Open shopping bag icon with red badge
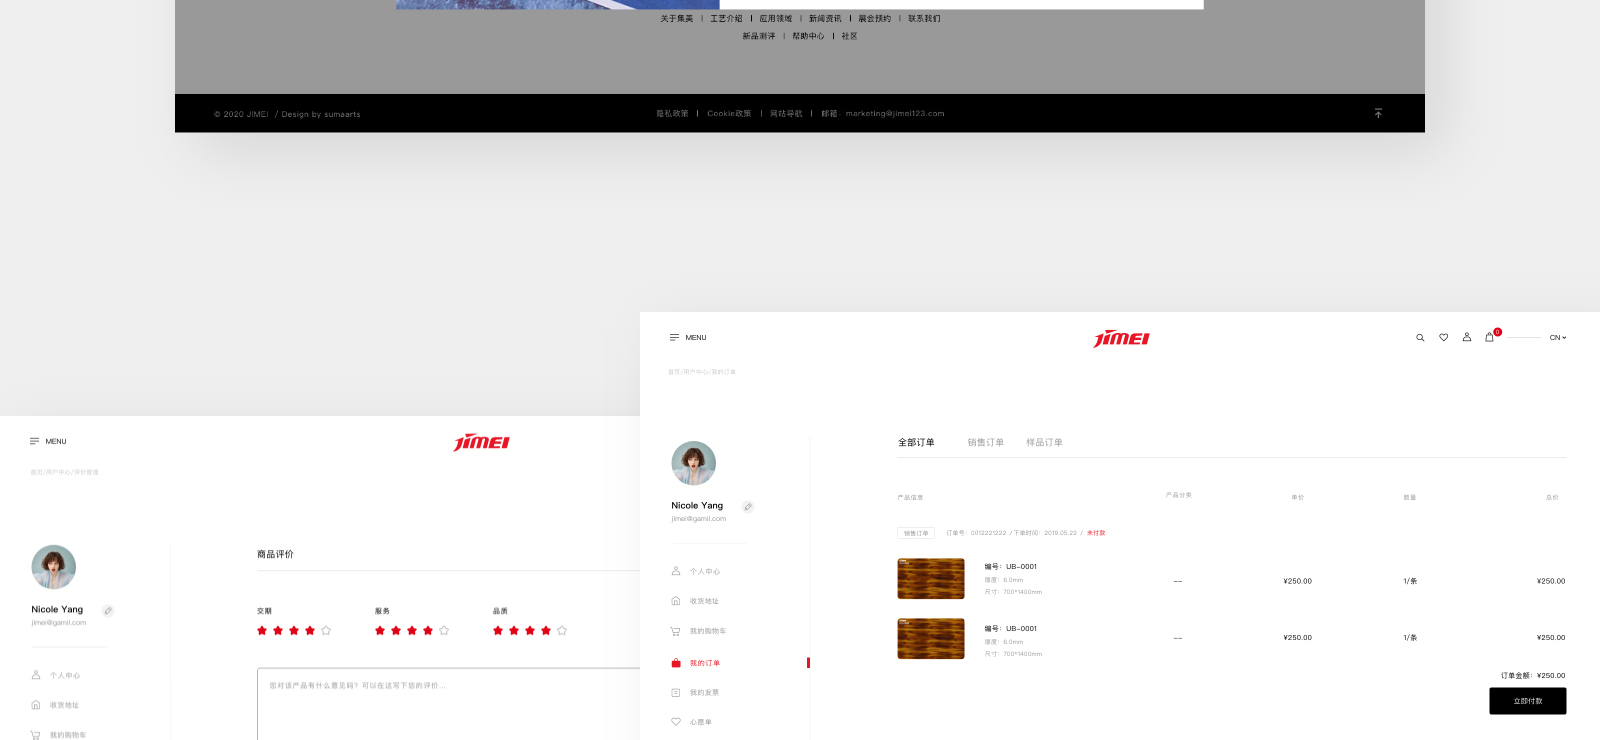The width and height of the screenshot is (1600, 740). click(x=1490, y=337)
